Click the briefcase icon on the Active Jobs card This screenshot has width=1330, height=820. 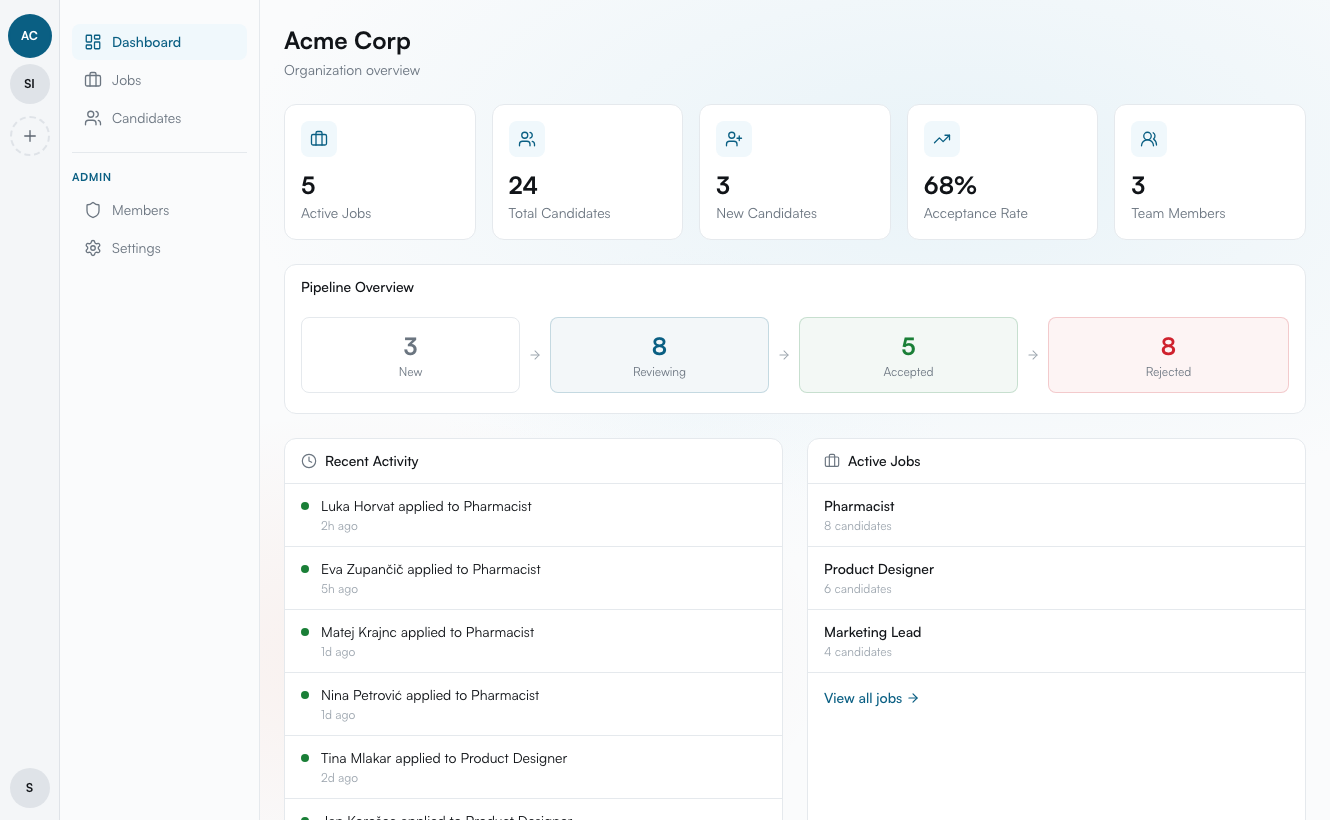(x=319, y=139)
